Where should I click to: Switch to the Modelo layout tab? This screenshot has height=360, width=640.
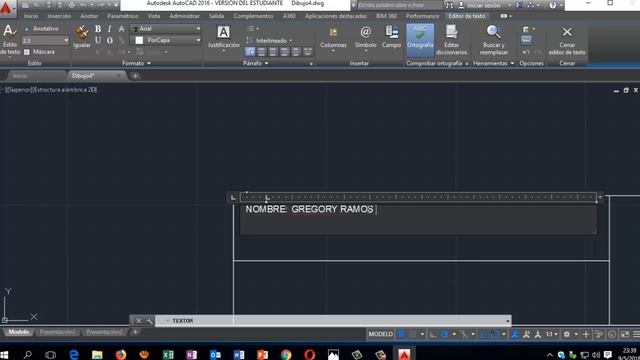(x=19, y=332)
